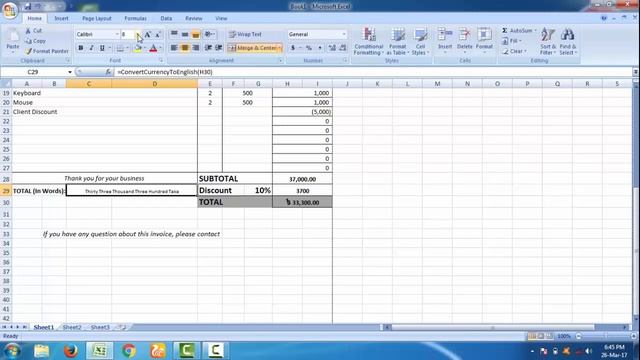This screenshot has height=360, width=640.
Task: Select the Sheet2 worksheet tab
Action: coord(72,327)
